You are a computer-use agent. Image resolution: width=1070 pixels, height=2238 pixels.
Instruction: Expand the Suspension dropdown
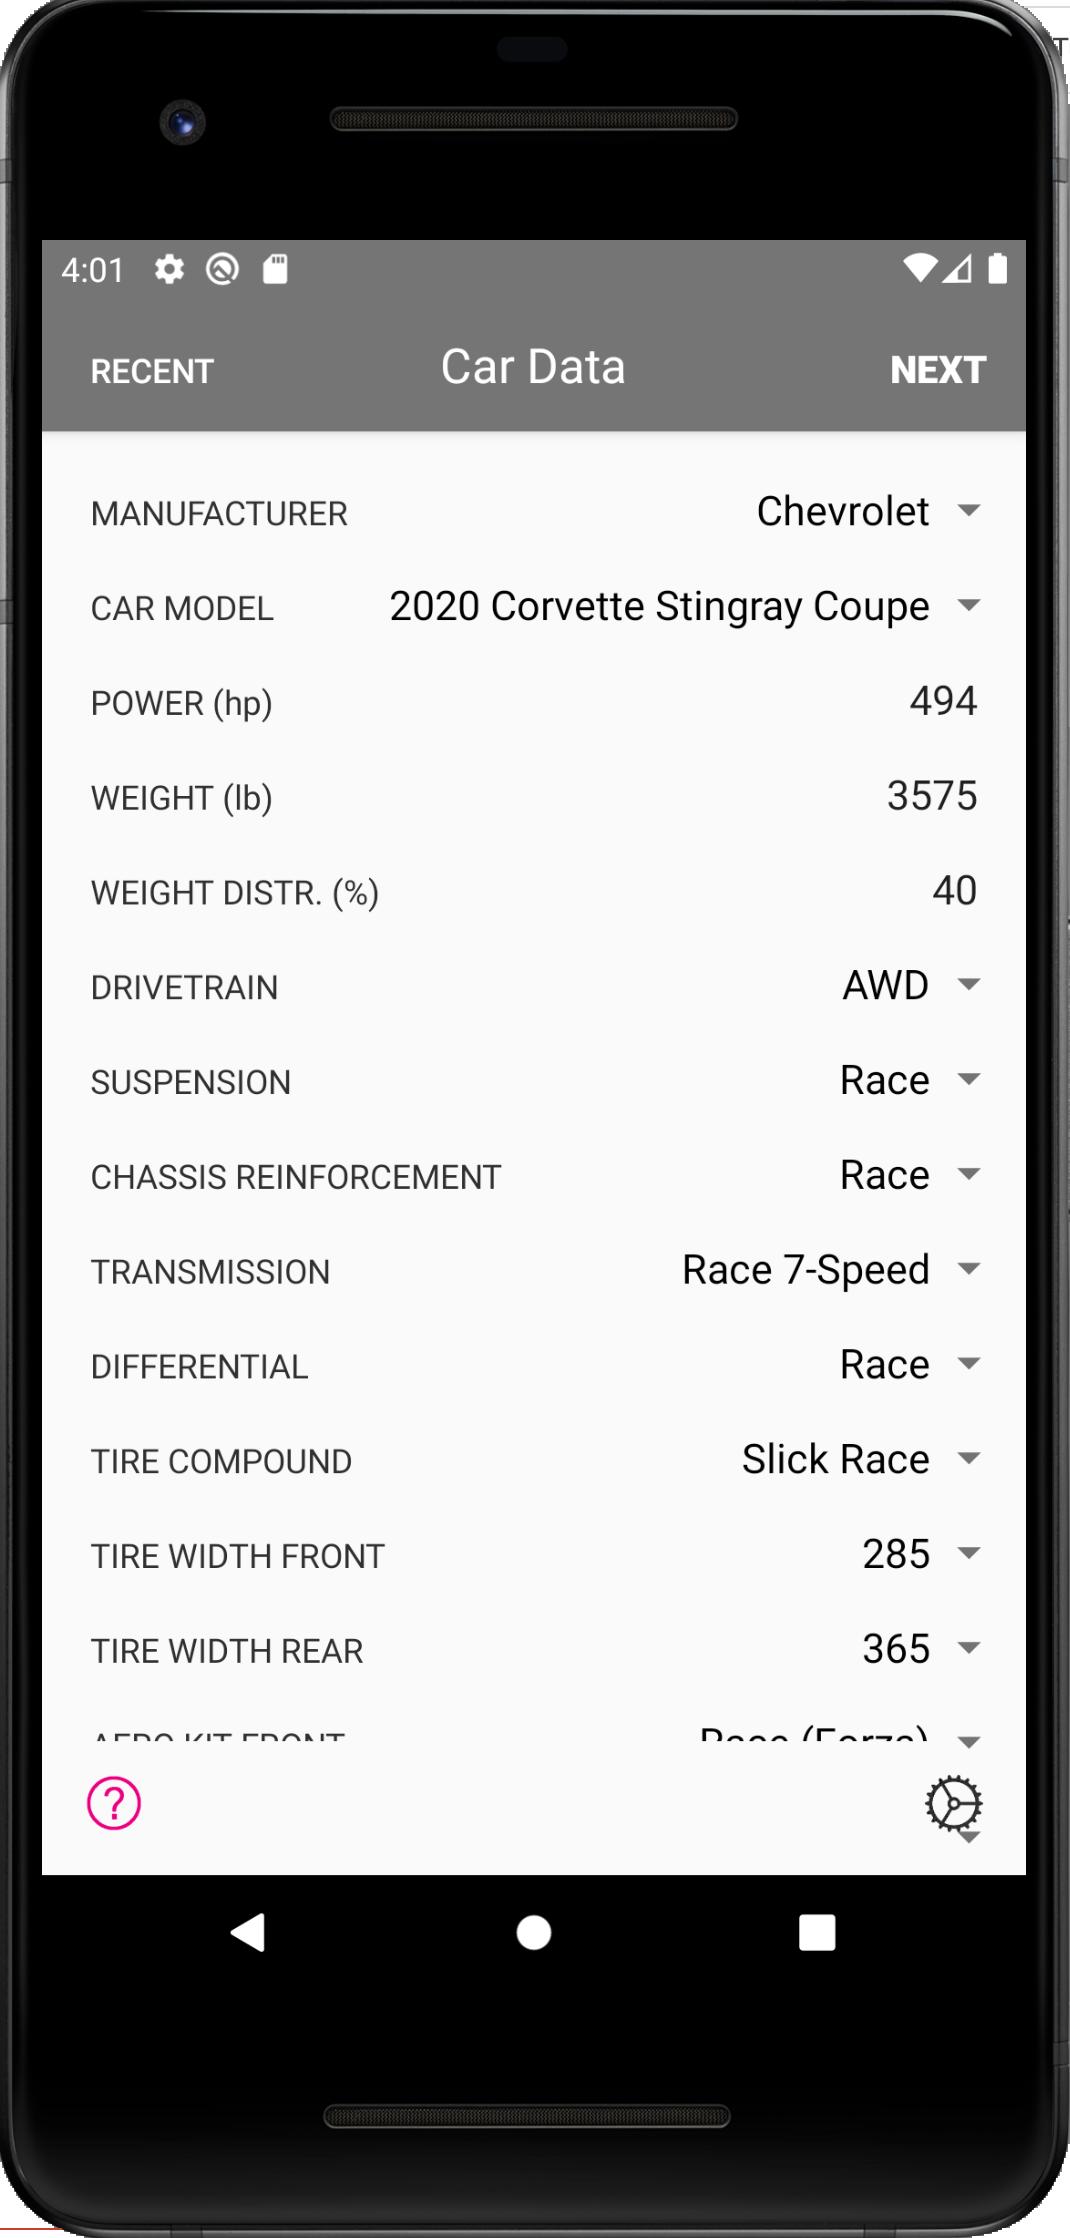tap(910, 1080)
